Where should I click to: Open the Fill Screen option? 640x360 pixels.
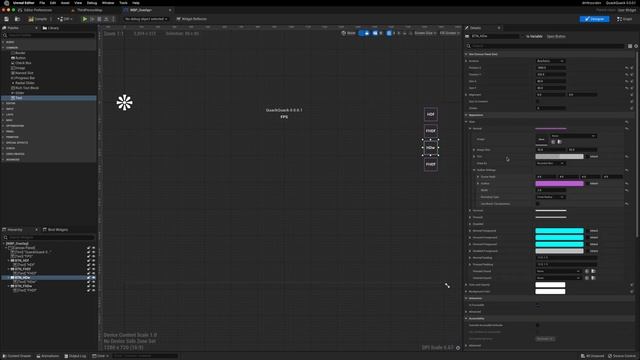point(449,33)
